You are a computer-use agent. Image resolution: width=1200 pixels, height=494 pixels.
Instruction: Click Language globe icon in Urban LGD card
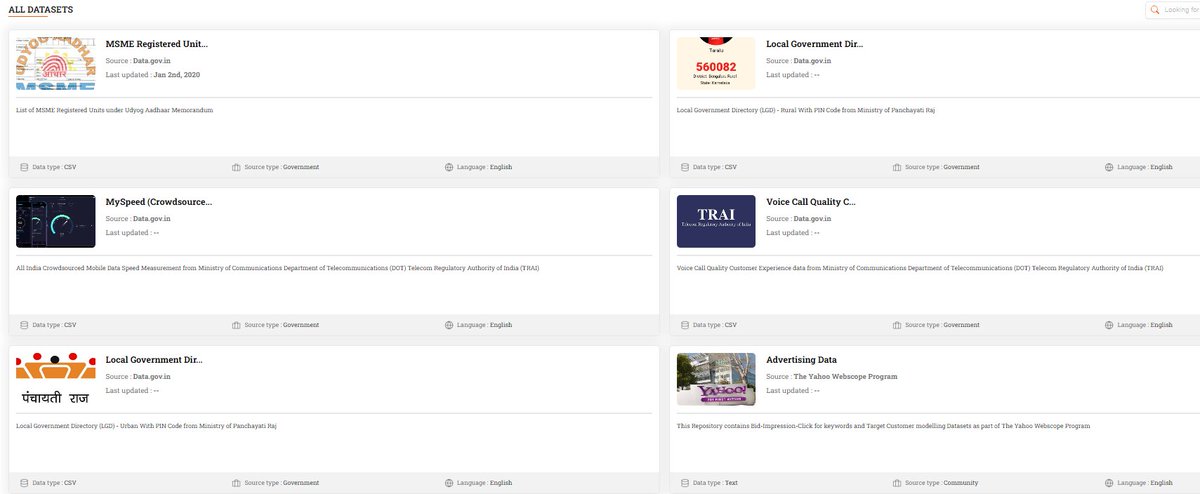[x=449, y=483]
